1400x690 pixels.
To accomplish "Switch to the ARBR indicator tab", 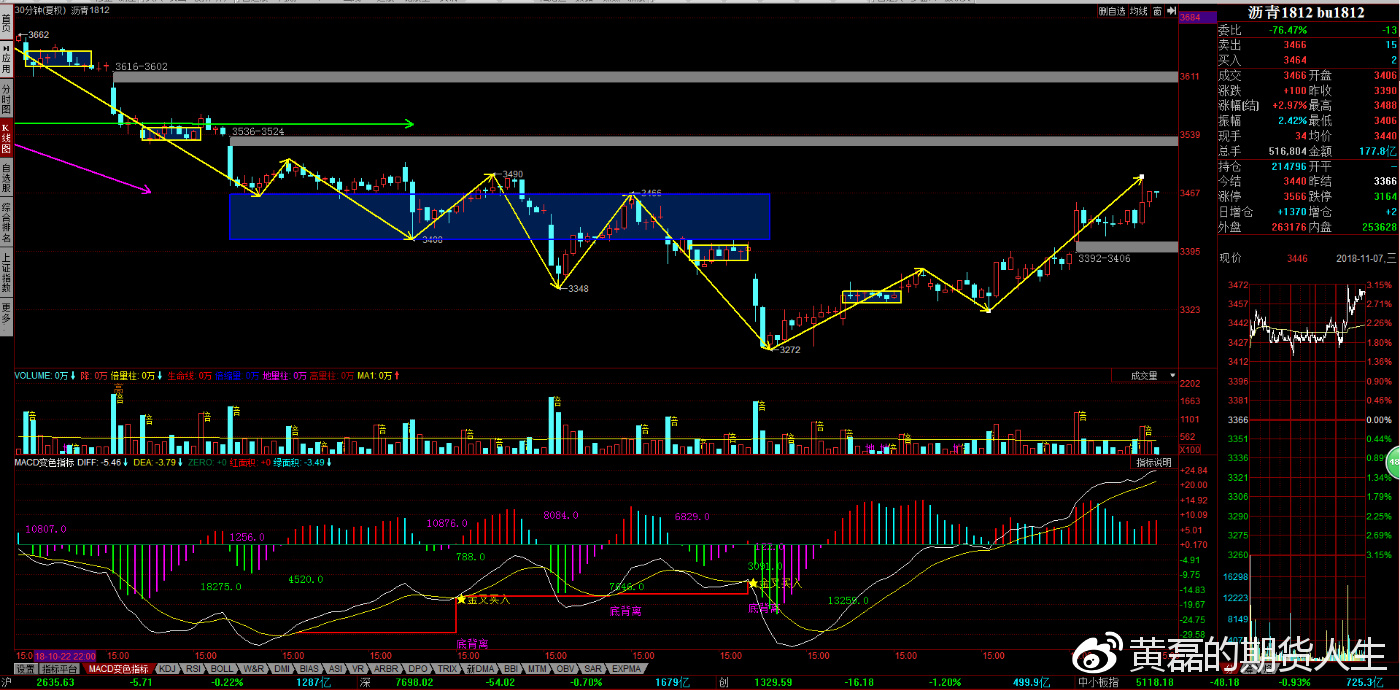I will pyautogui.click(x=387, y=668).
